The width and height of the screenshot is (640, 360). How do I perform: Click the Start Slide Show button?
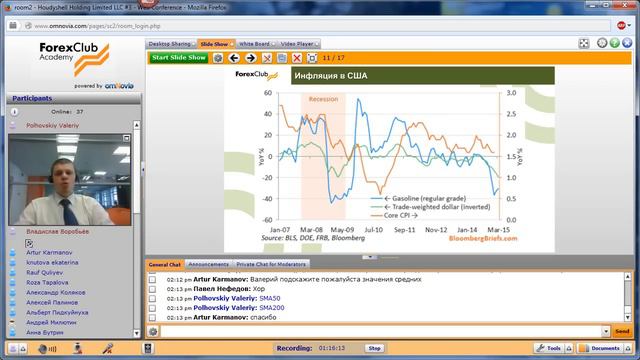coord(178,58)
